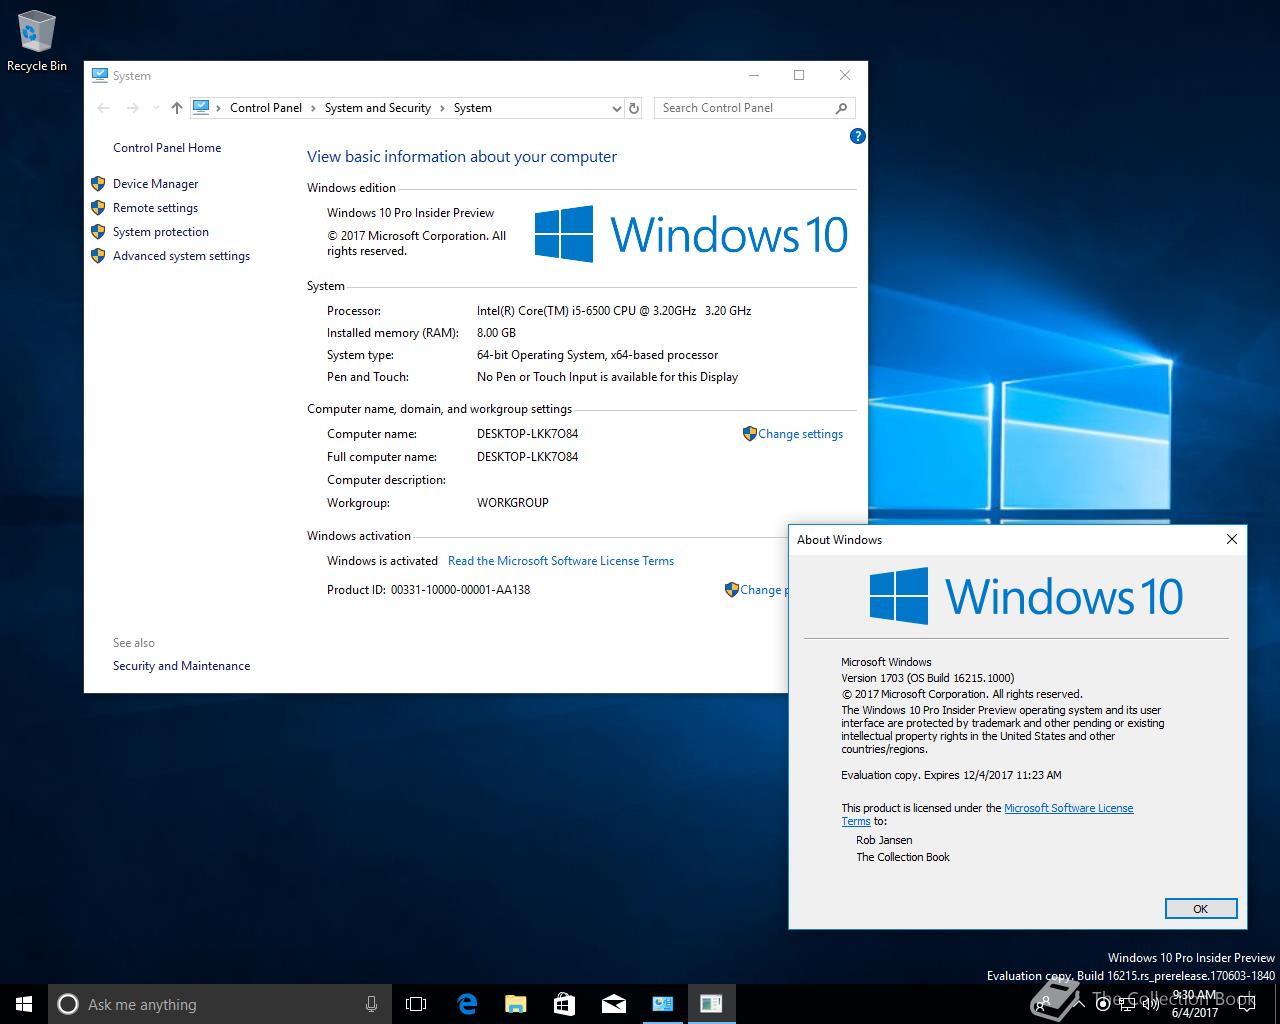Click the licensee name Rob Jansen
This screenshot has width=1280, height=1024.
point(884,840)
